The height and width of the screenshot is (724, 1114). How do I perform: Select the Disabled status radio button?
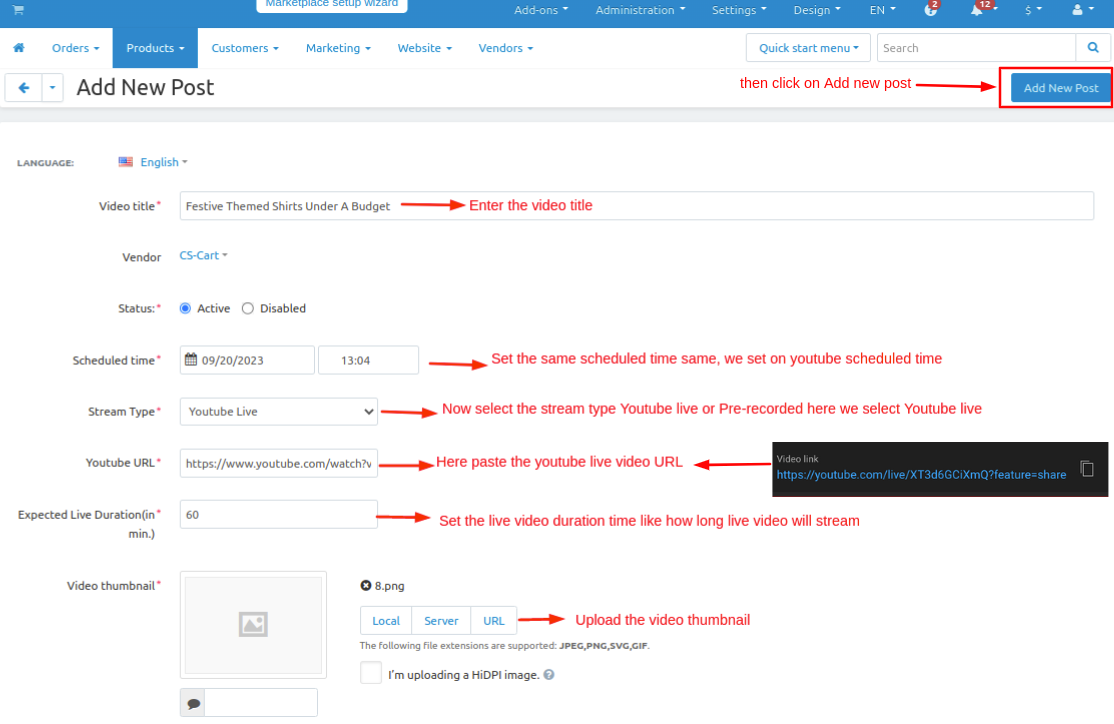pos(248,309)
